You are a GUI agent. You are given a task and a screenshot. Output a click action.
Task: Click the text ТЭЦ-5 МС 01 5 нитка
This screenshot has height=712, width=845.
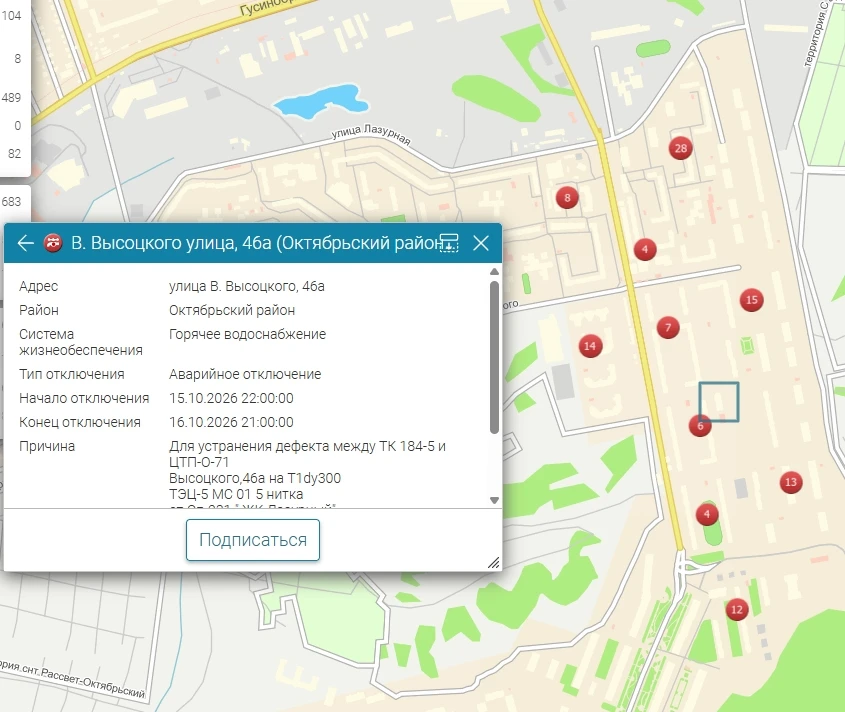point(236,494)
